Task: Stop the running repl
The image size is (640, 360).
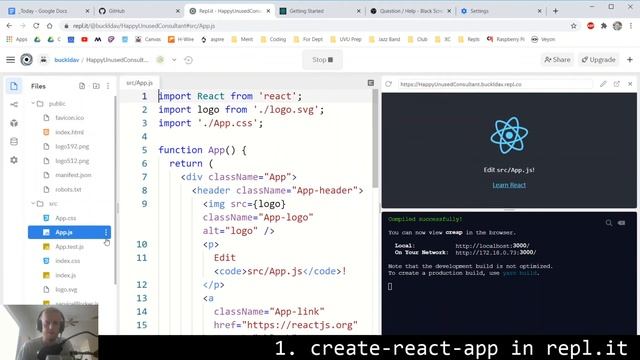Action: pyautogui.click(x=322, y=60)
